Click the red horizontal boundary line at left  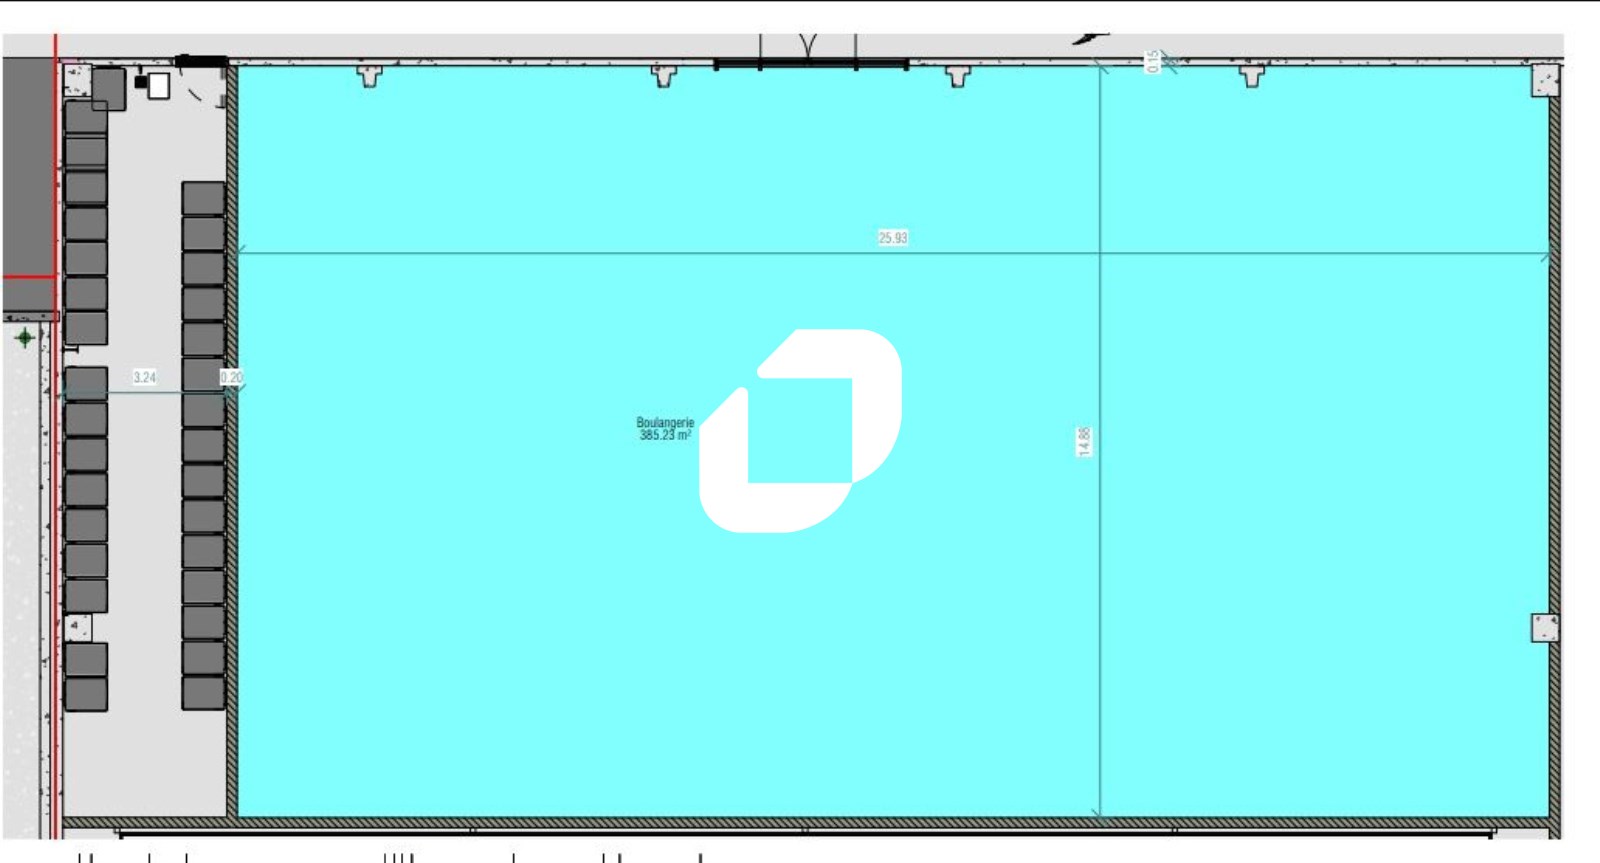pos(28,274)
